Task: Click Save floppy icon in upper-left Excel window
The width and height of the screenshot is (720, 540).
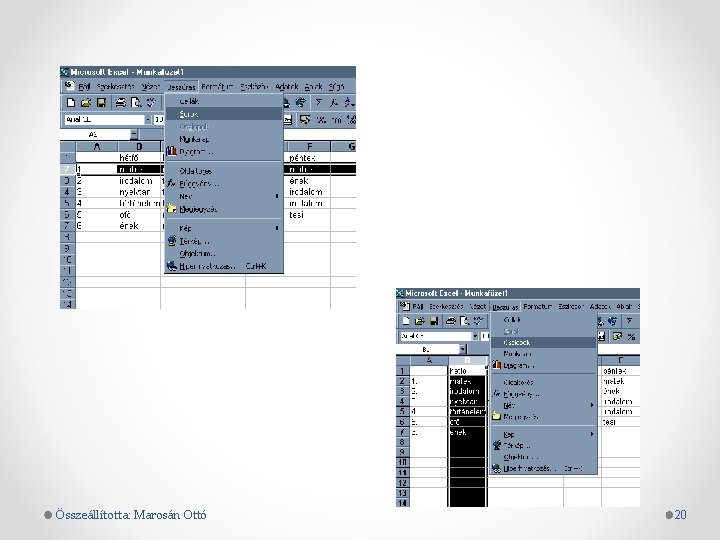Action: 101,103
